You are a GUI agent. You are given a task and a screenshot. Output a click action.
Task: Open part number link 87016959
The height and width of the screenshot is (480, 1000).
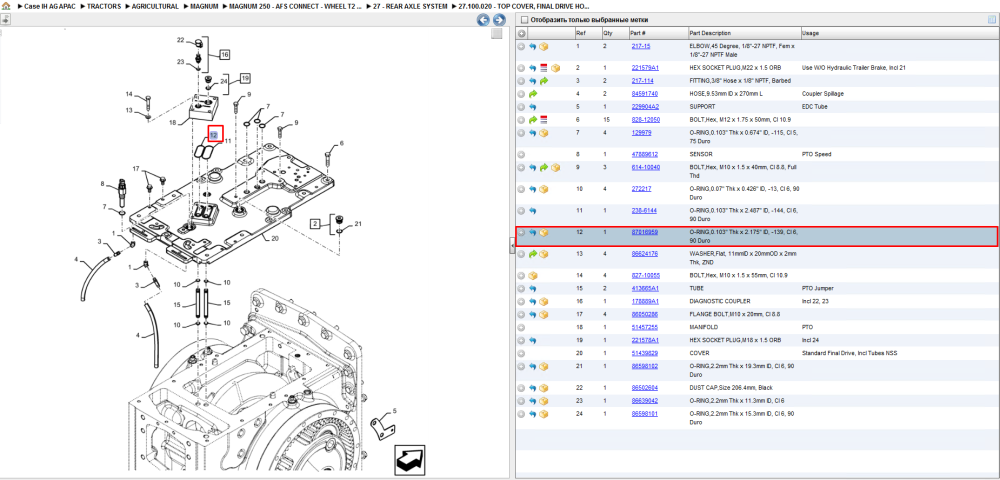point(645,232)
